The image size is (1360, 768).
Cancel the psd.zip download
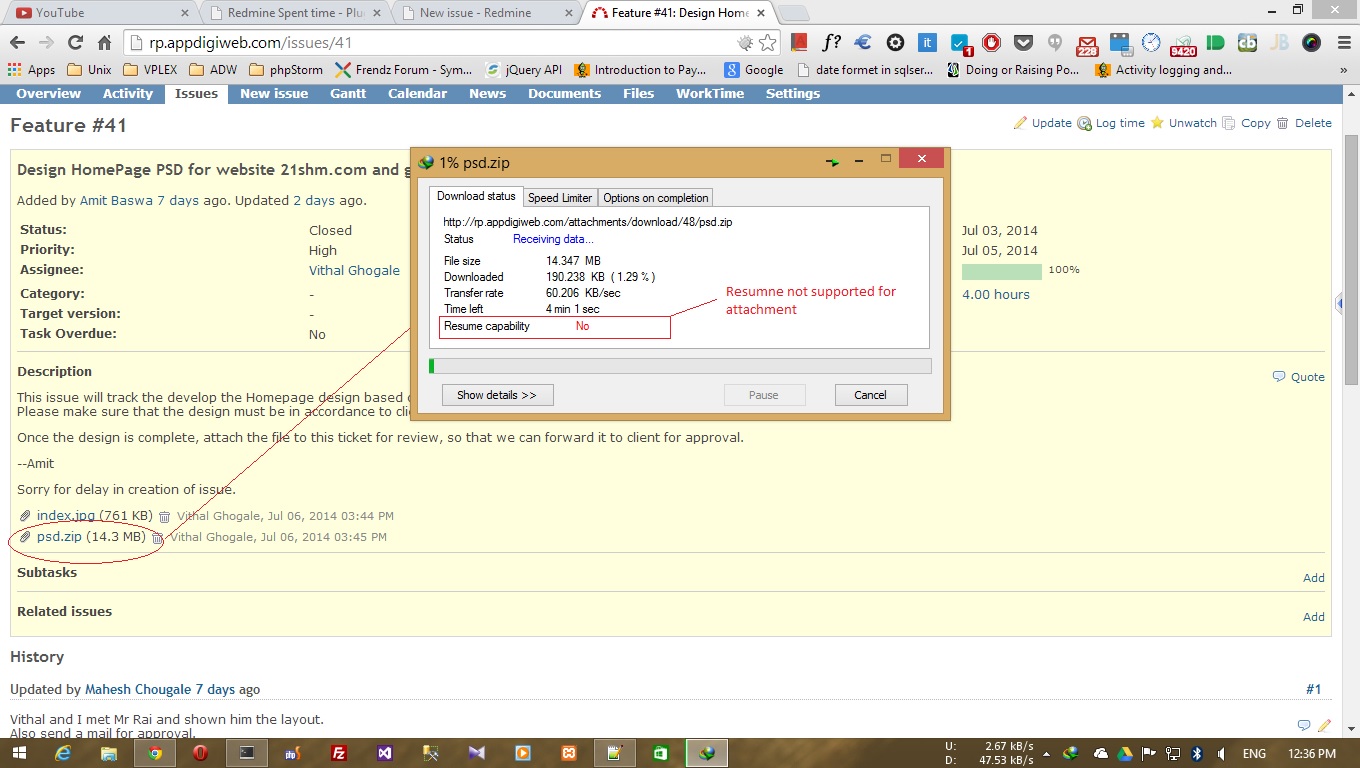coord(870,395)
